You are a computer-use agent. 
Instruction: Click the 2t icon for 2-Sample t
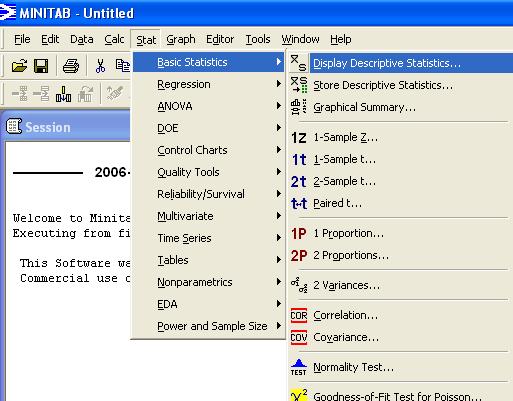coord(299,181)
